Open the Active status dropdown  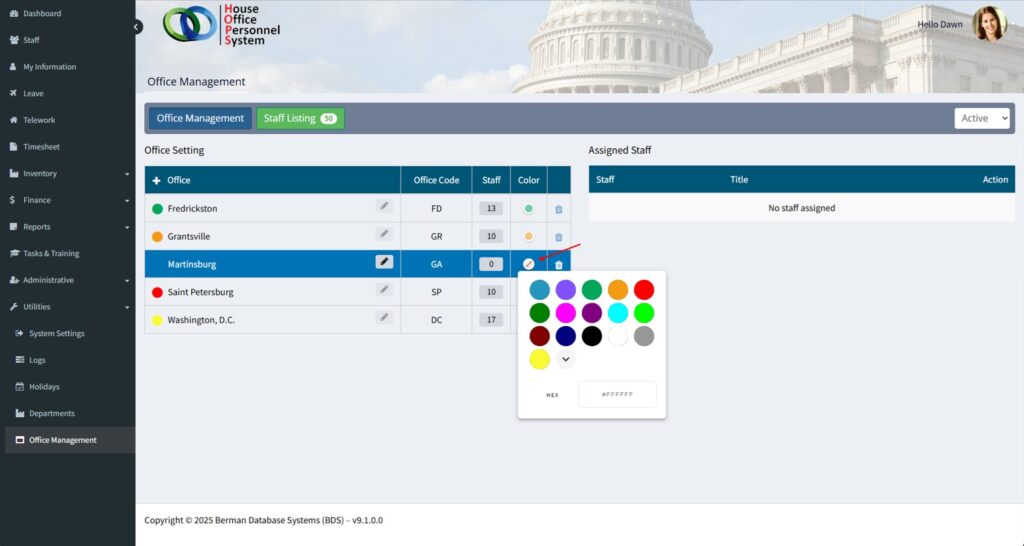981,118
